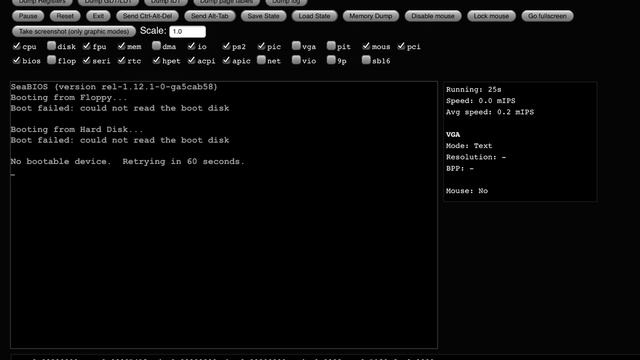
Task: Click the Disable mouse button
Action: pos(433,16)
